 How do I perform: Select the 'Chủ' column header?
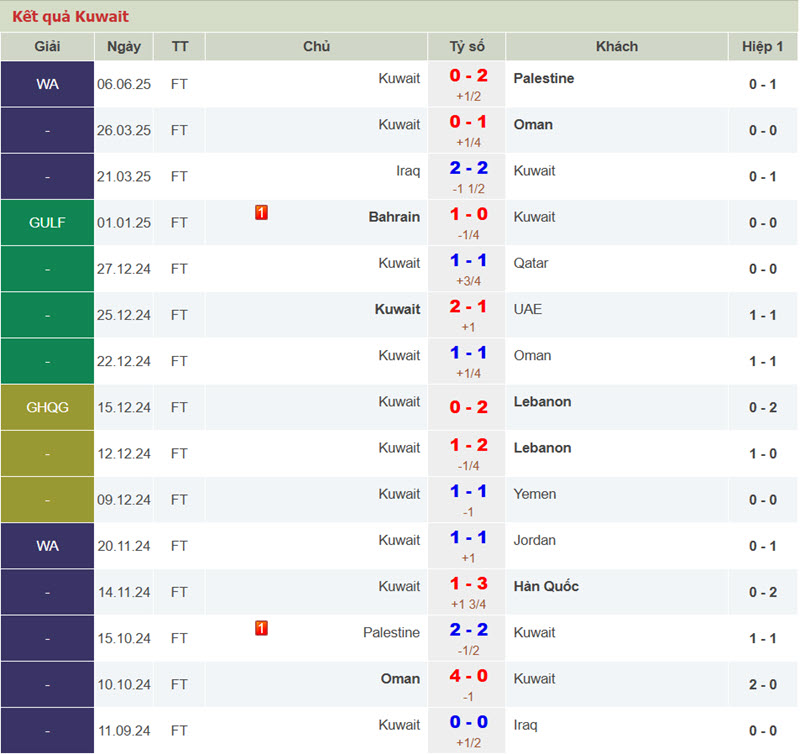pyautogui.click(x=316, y=46)
